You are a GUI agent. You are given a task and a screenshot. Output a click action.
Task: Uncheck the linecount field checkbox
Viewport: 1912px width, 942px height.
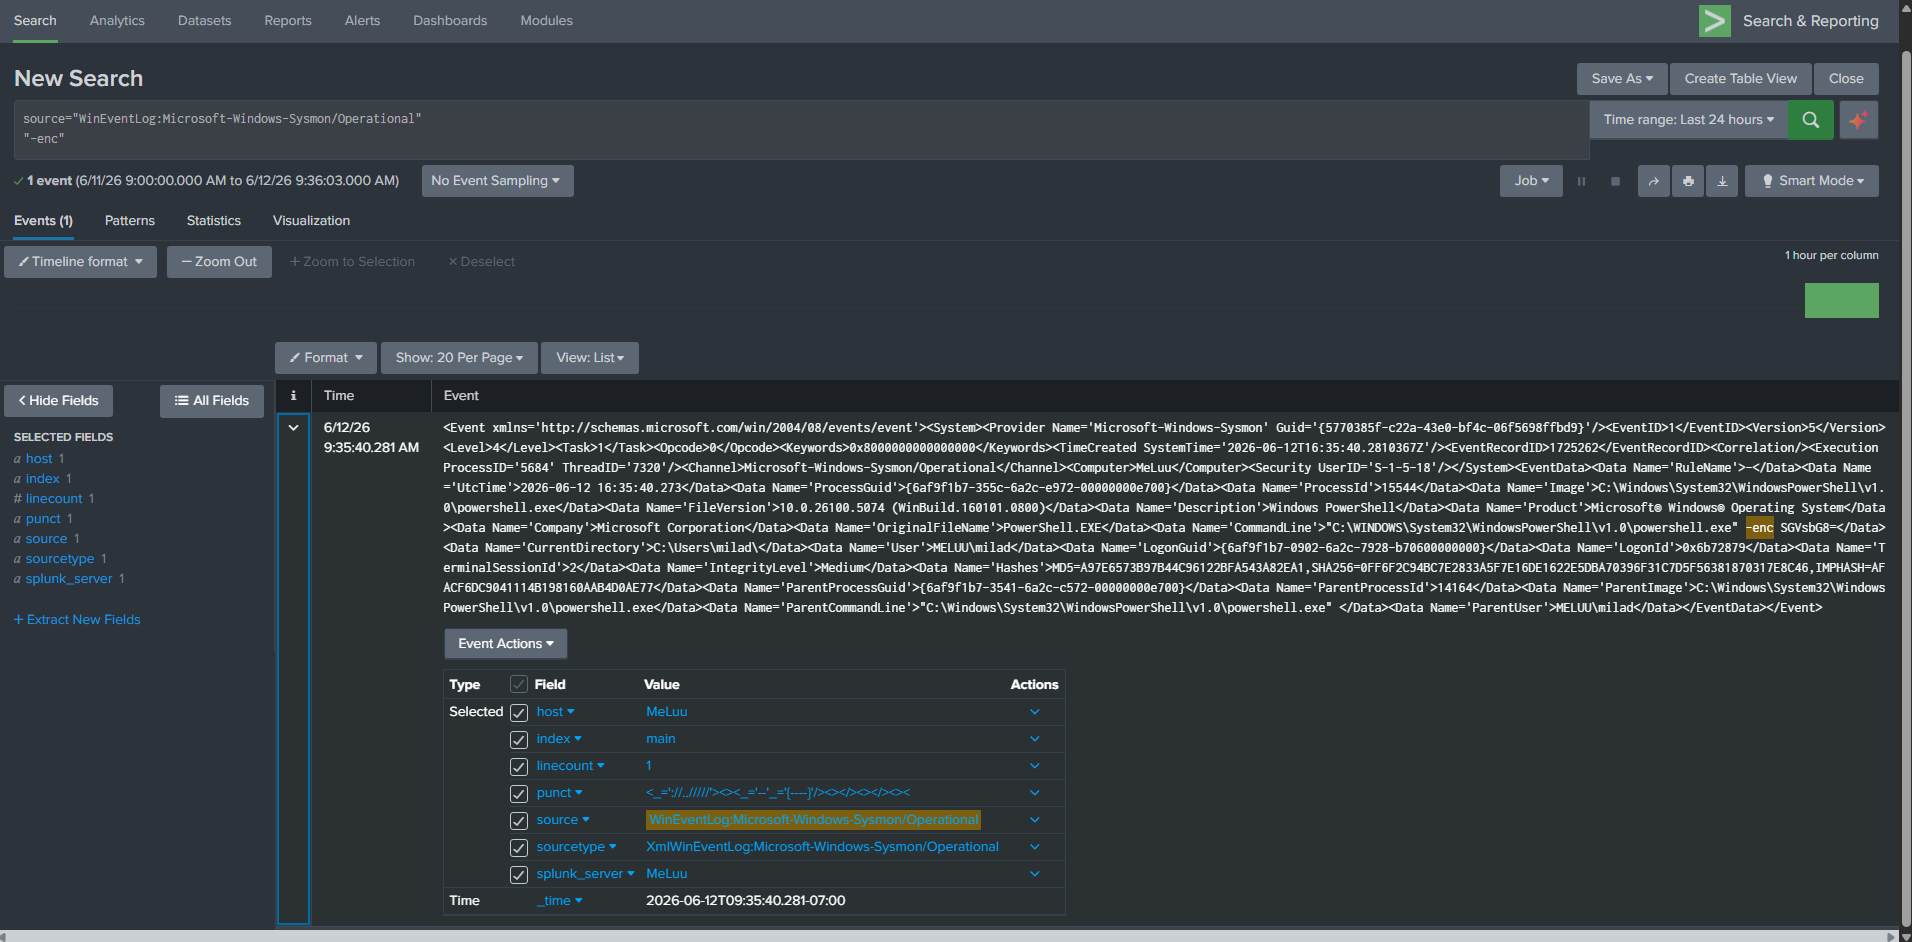[519, 767]
